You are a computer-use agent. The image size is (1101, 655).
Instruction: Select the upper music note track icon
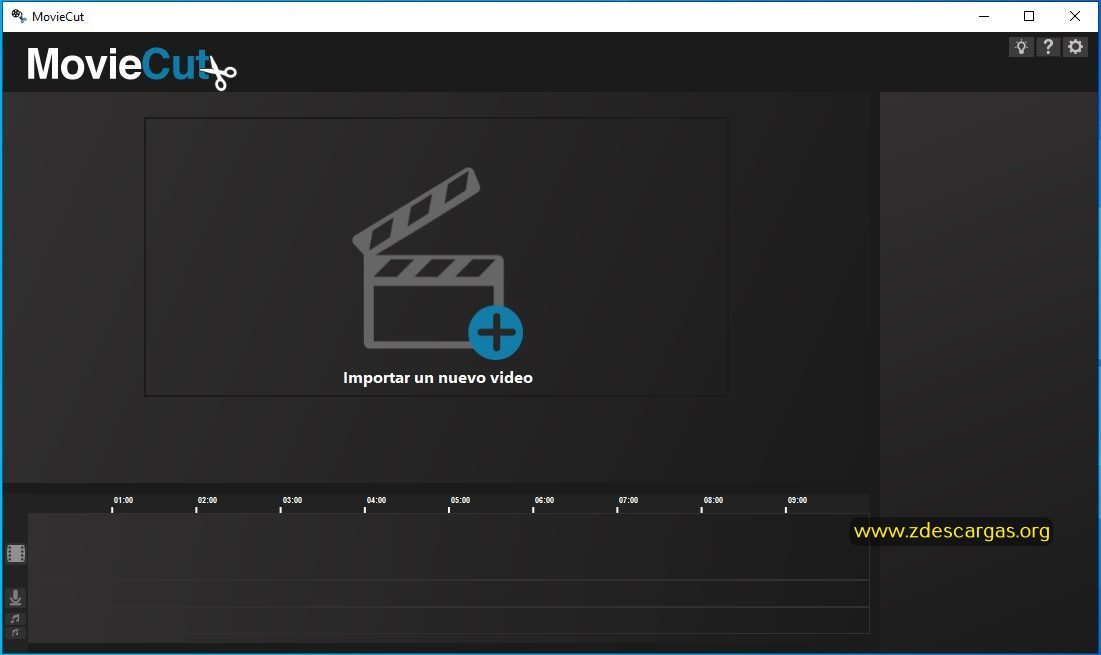(x=15, y=618)
